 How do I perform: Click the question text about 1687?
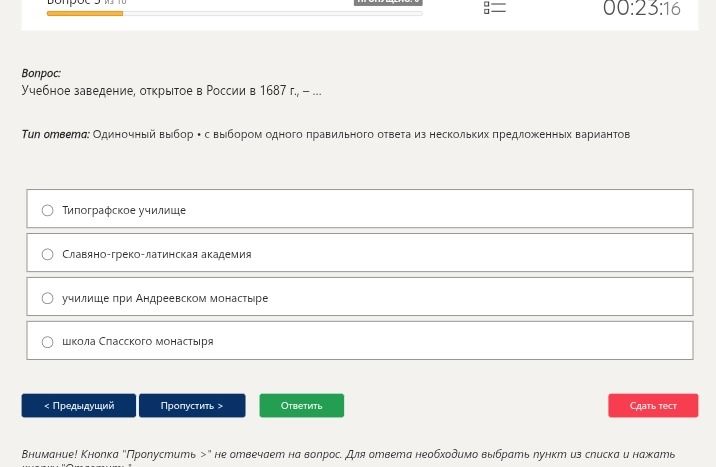(172, 90)
